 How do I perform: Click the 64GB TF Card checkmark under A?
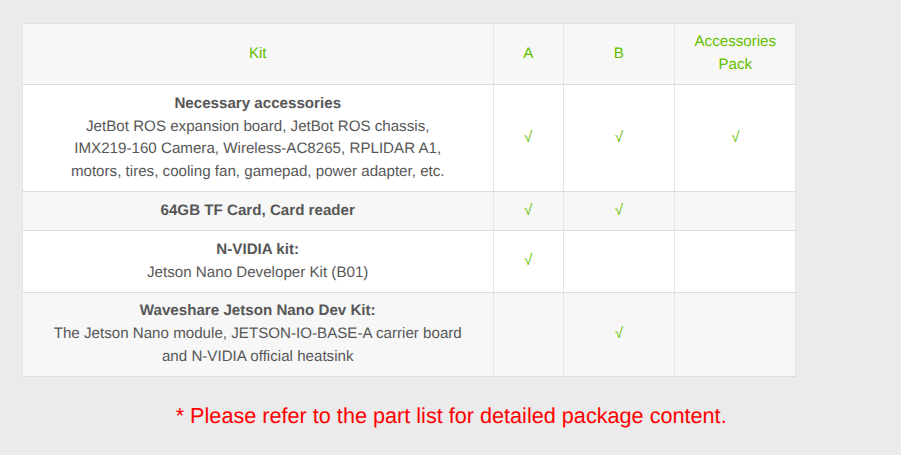click(x=528, y=210)
